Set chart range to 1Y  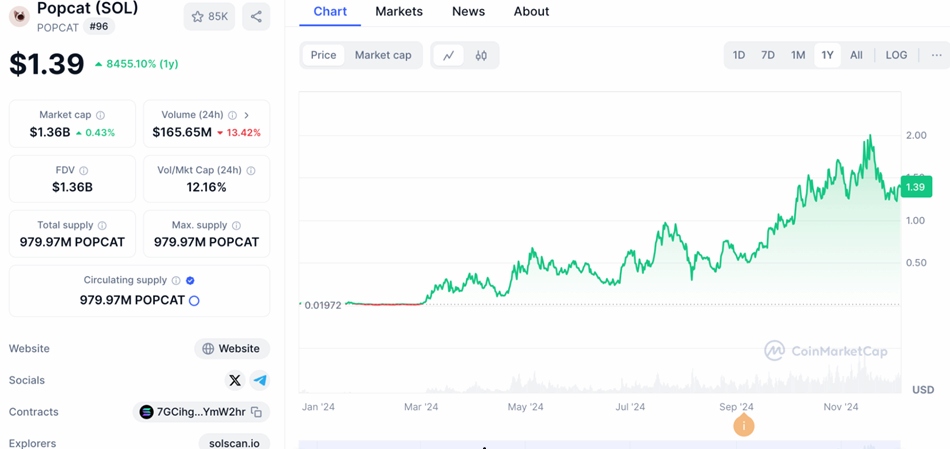point(828,55)
